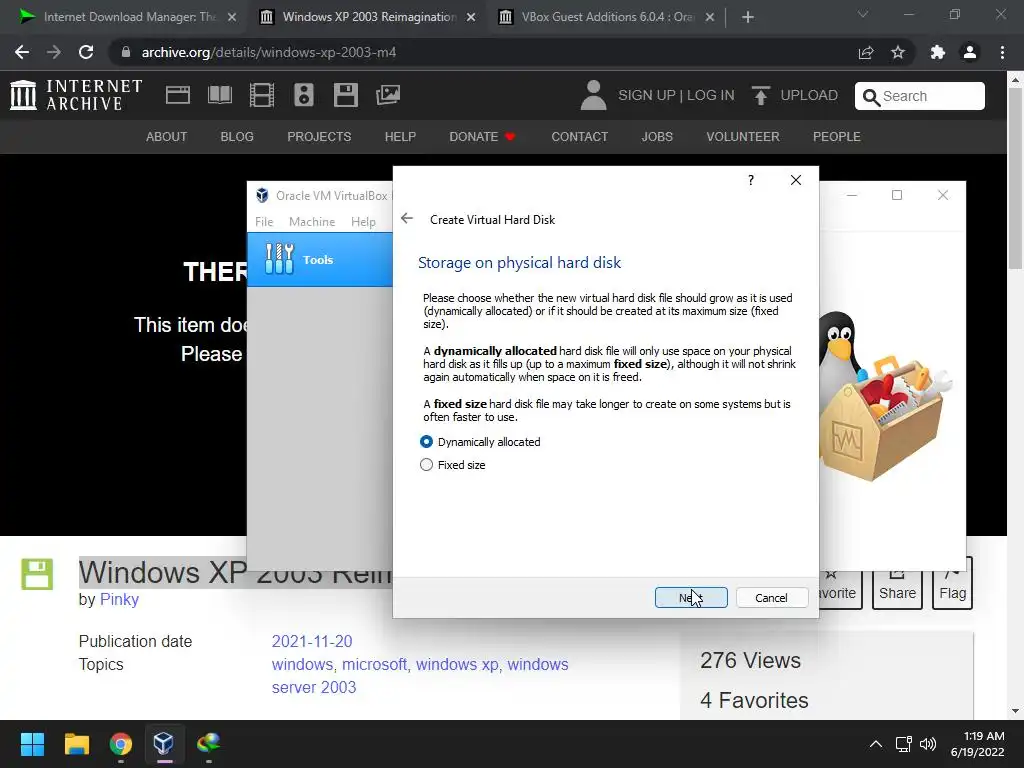1024x768 pixels.
Task: Click the UPLOAD link
Action: [x=795, y=95]
